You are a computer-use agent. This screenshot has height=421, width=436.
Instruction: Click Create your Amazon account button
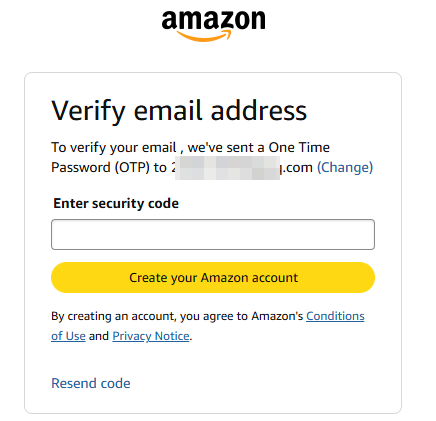point(213,277)
